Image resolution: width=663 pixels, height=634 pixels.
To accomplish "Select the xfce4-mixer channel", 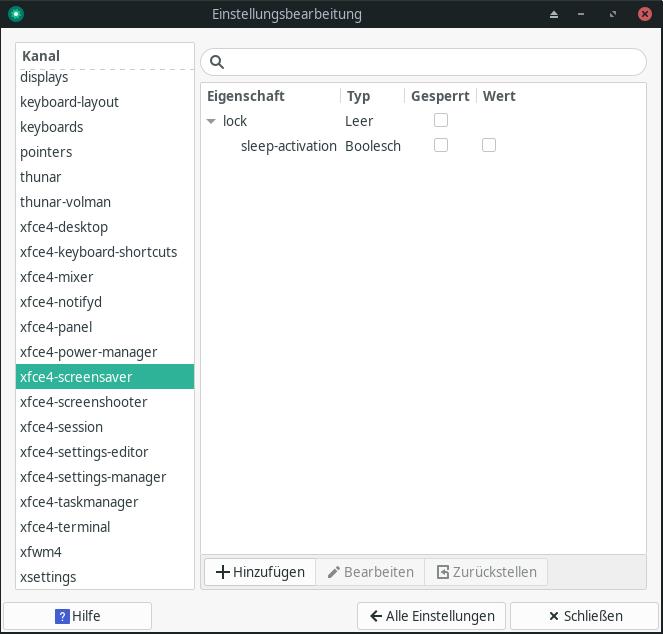I will (x=105, y=277).
